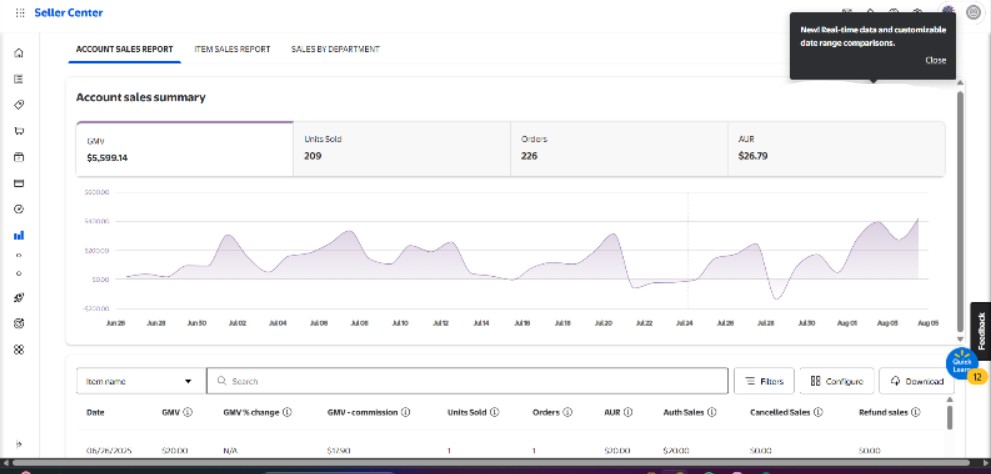This screenshot has height=474, width=991.
Task: Switch to Item Sales Report tab
Action: [x=232, y=49]
